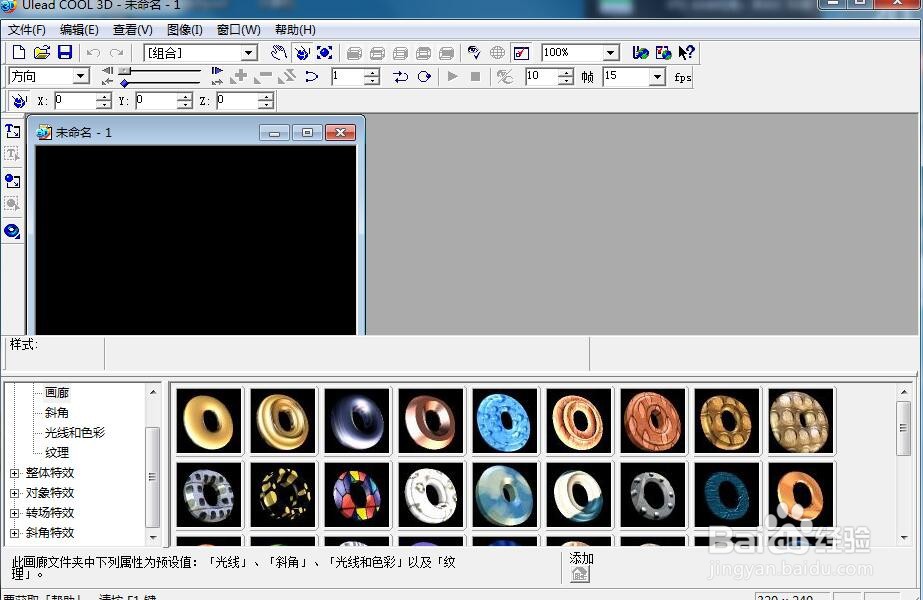Click the render quality preview icon
This screenshot has width=923, height=600.
point(474,52)
